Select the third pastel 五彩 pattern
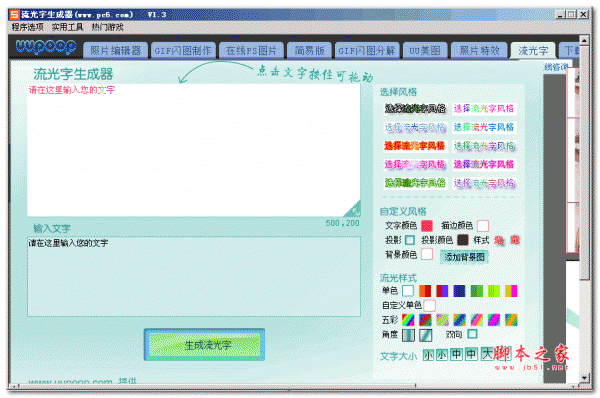The height and width of the screenshot is (398, 600). [x=442, y=320]
